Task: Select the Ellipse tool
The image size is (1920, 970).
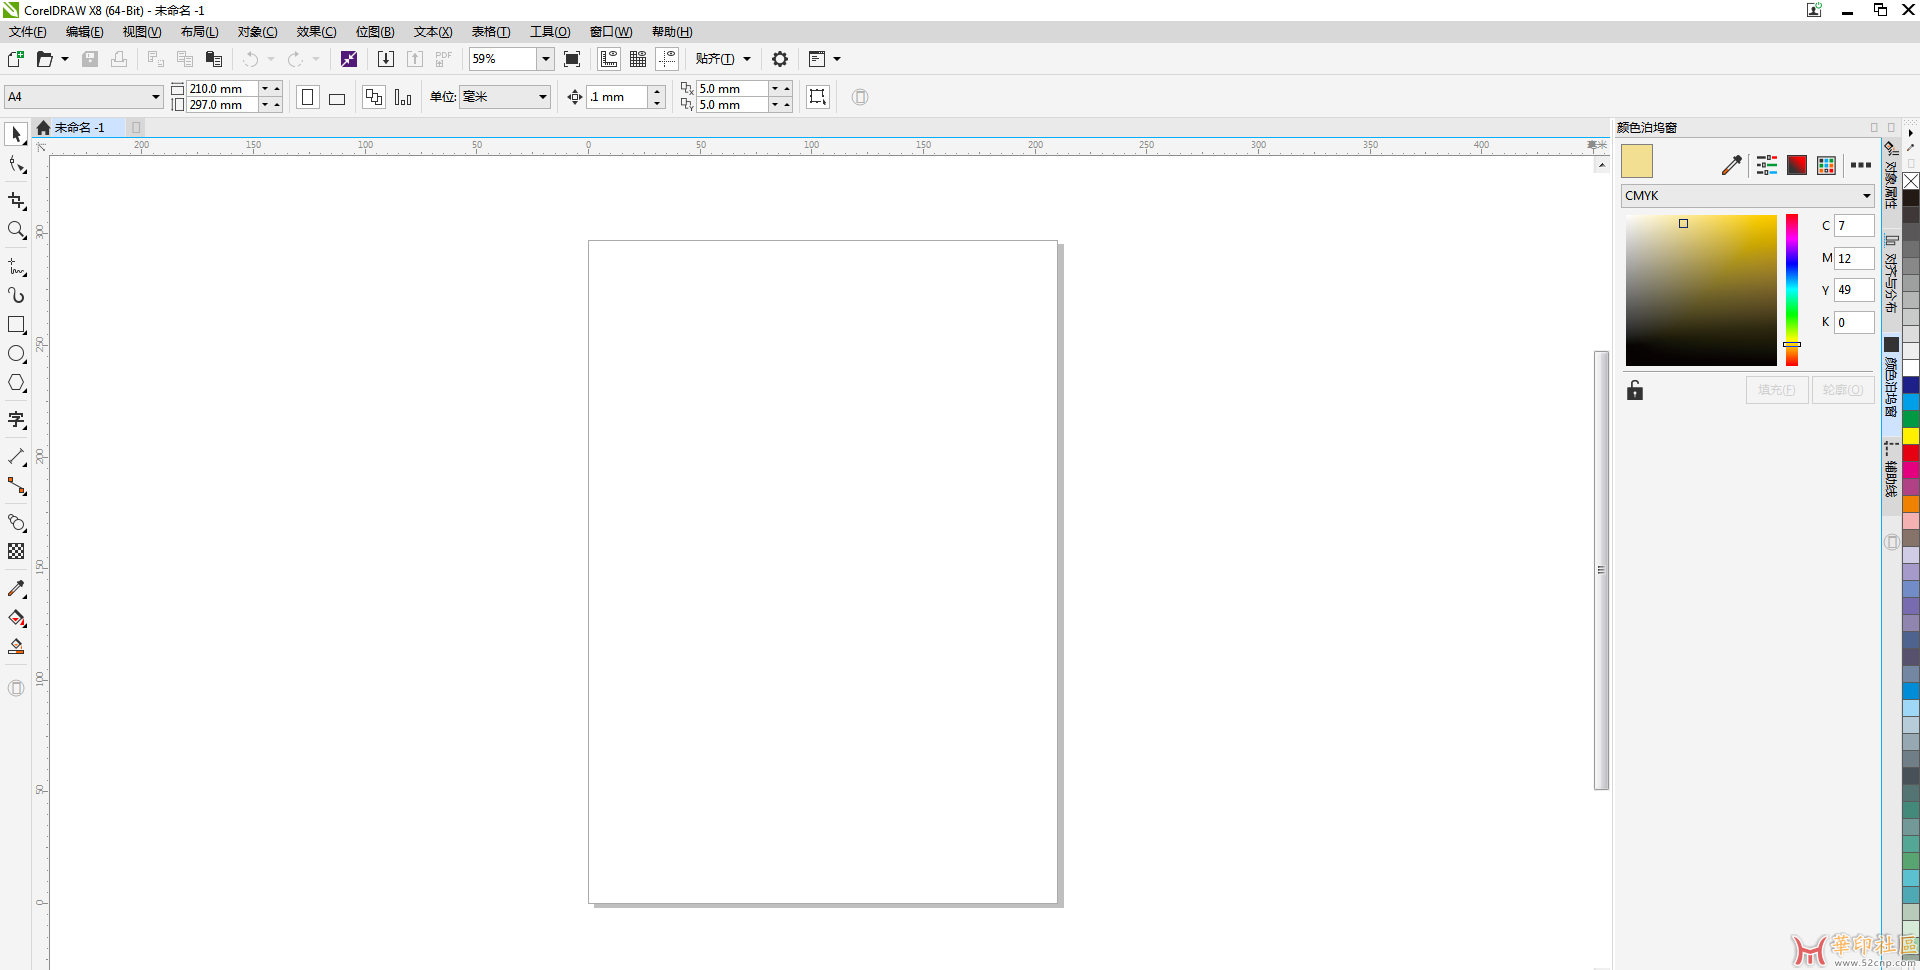Action: coord(16,354)
